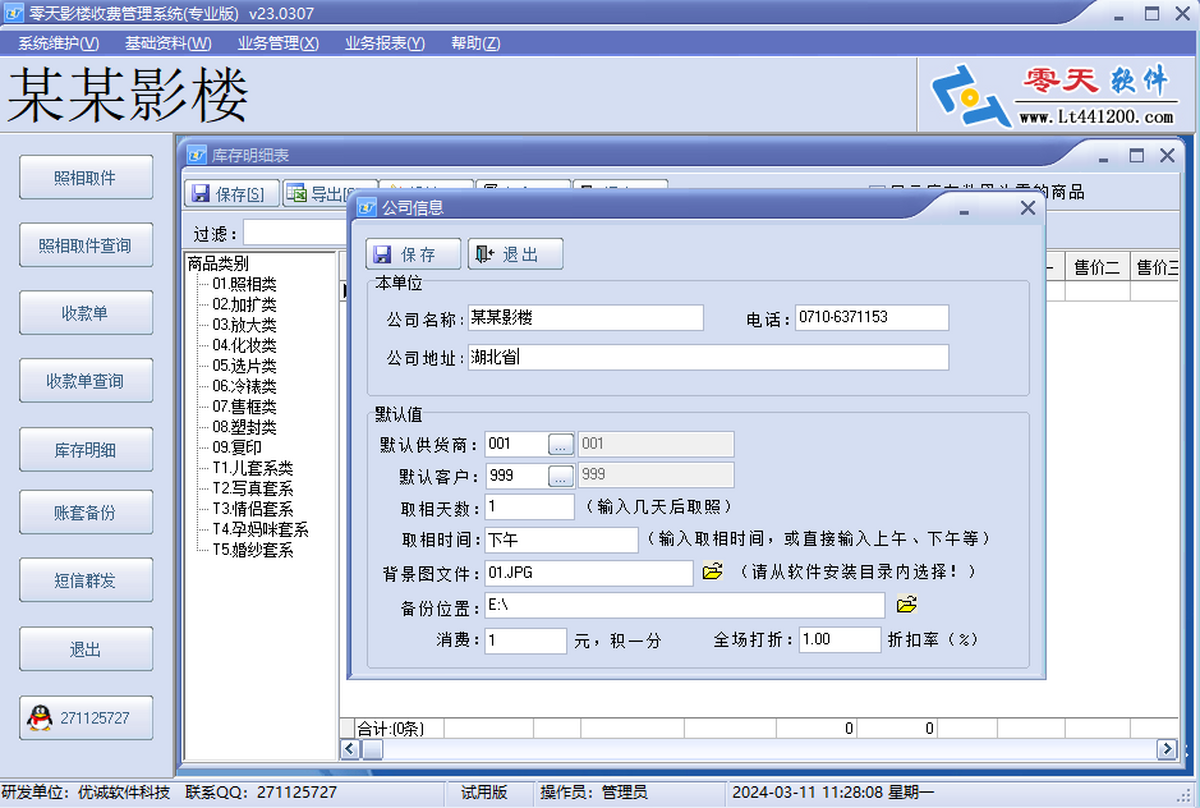Select 07.售框类 in category tree
This screenshot has height=808, width=1200.
pyautogui.click(x=244, y=407)
